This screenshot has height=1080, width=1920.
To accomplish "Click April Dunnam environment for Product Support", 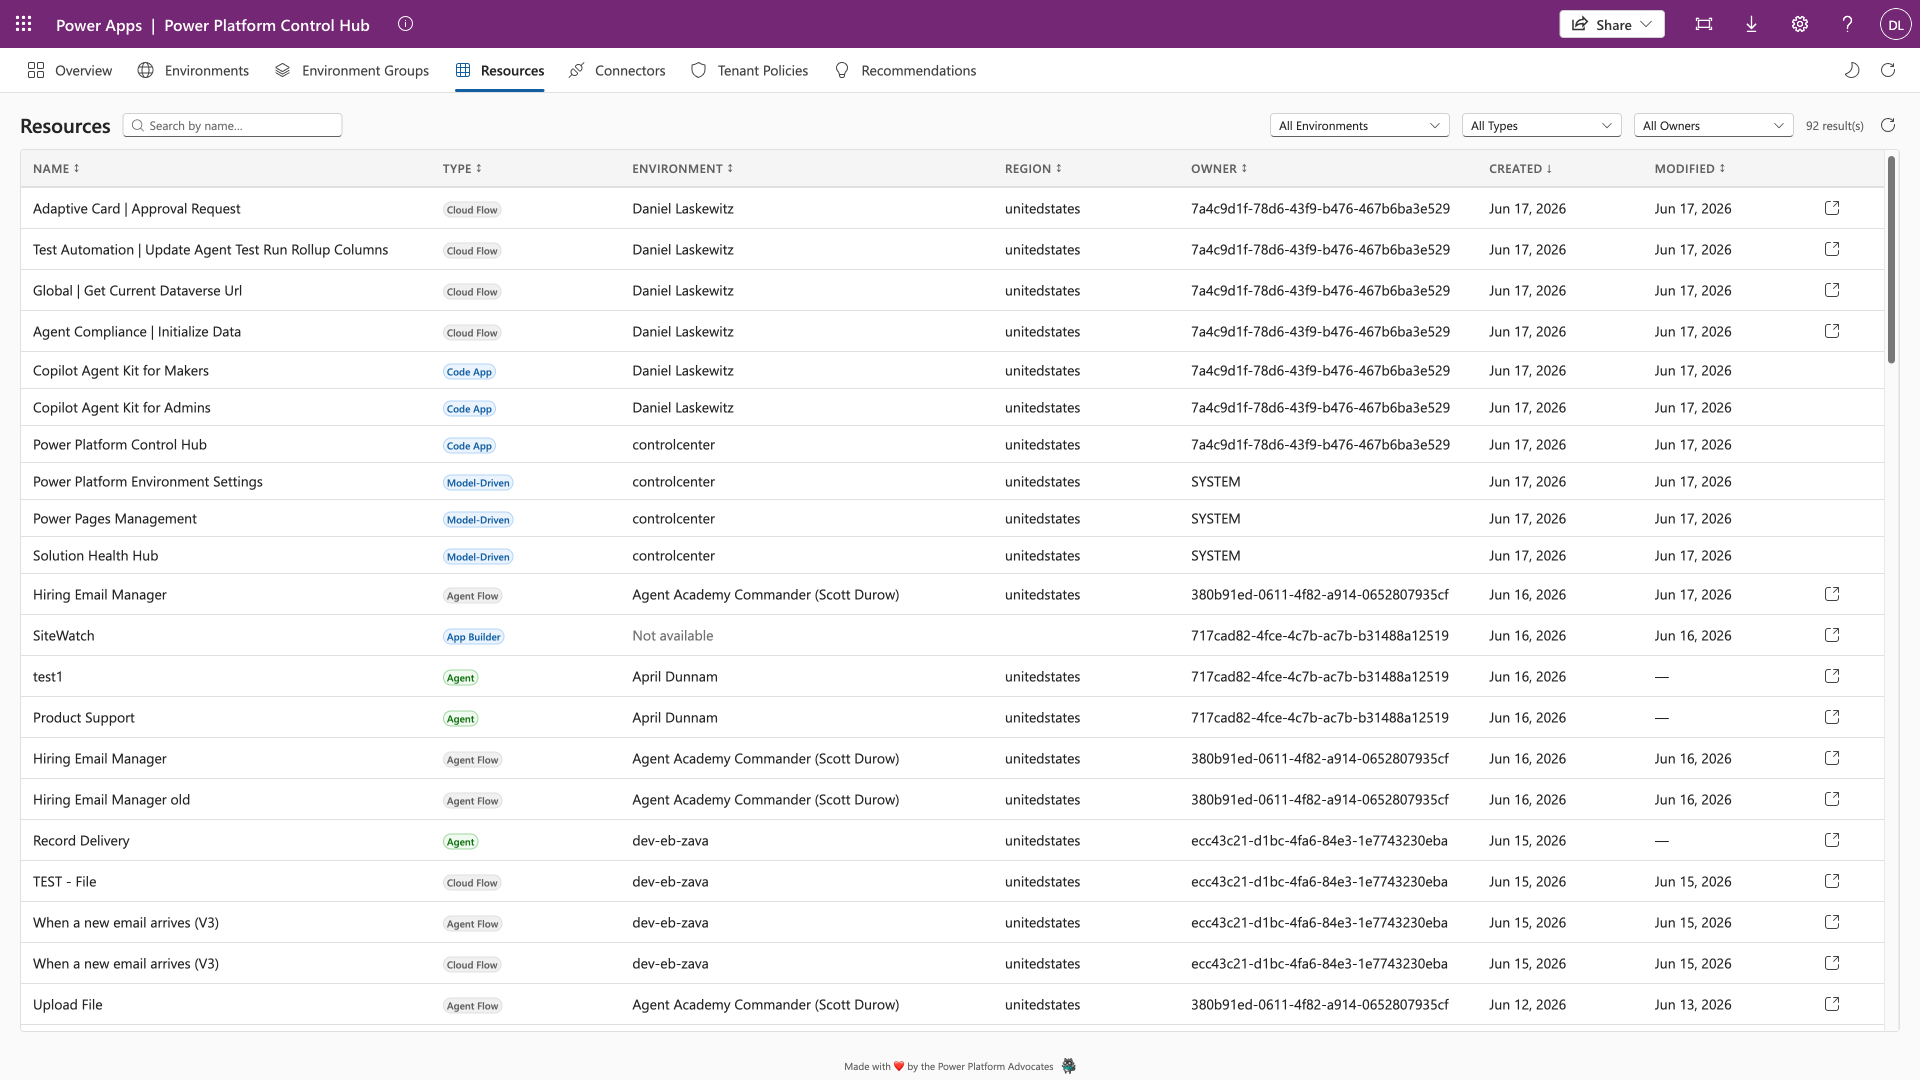I will click(x=675, y=717).
